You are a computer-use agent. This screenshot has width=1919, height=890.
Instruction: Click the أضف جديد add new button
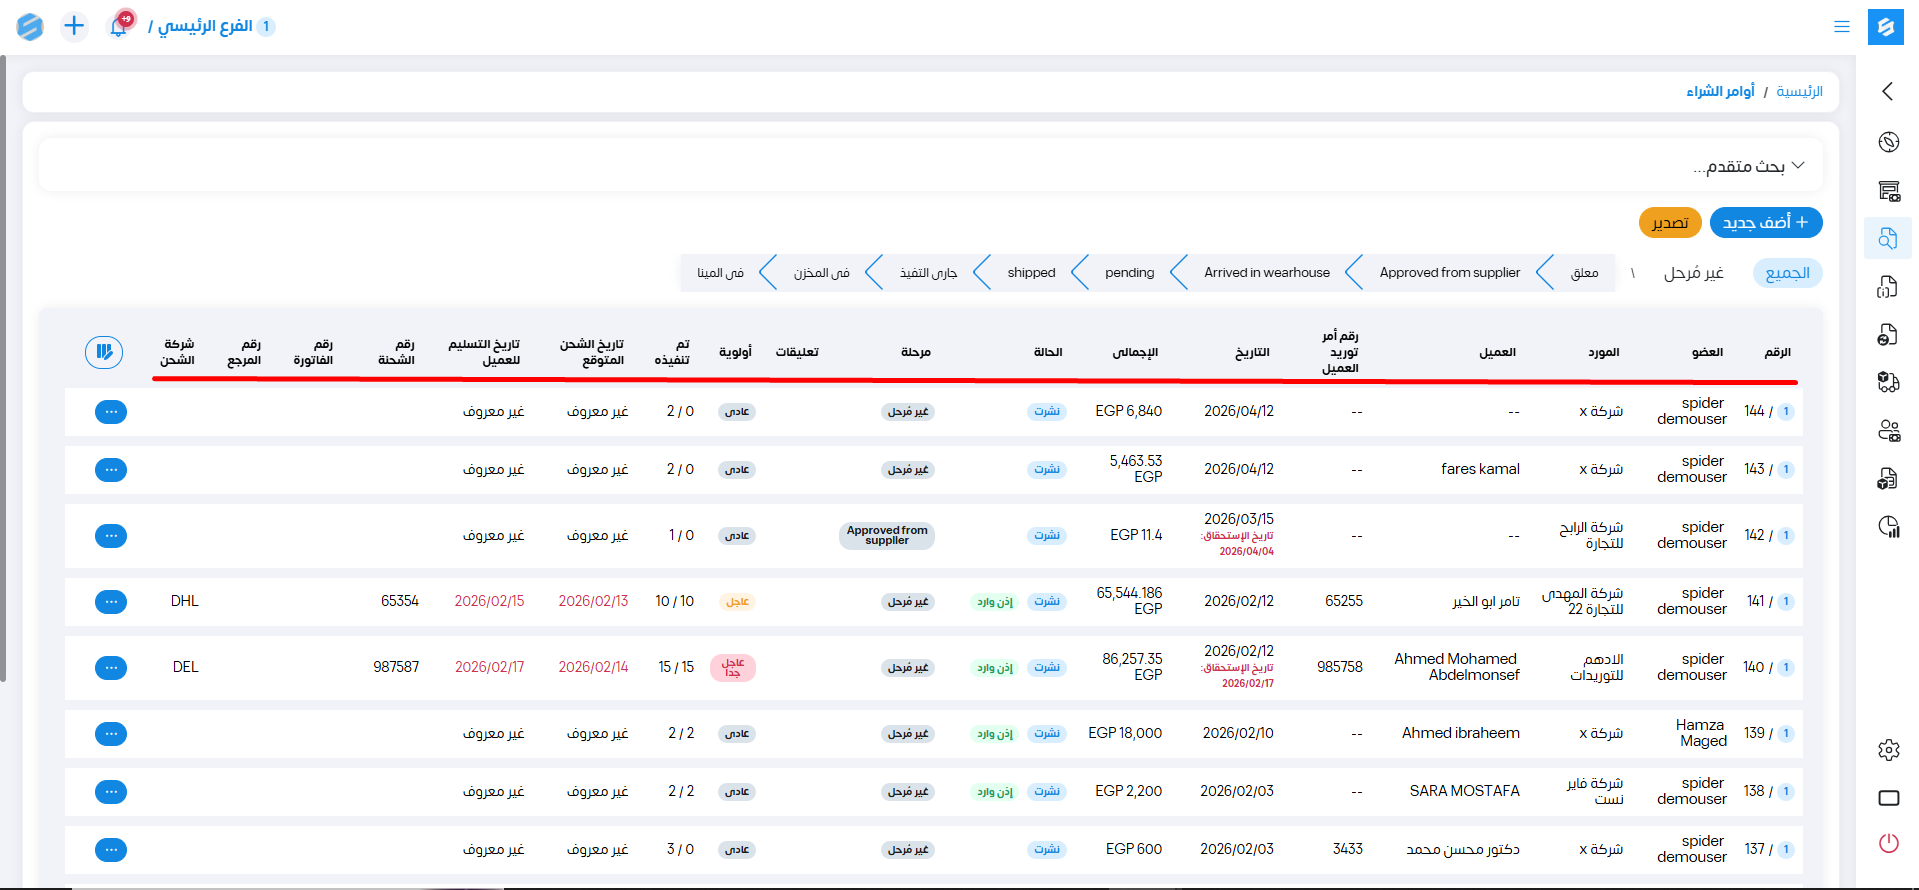tap(1765, 222)
